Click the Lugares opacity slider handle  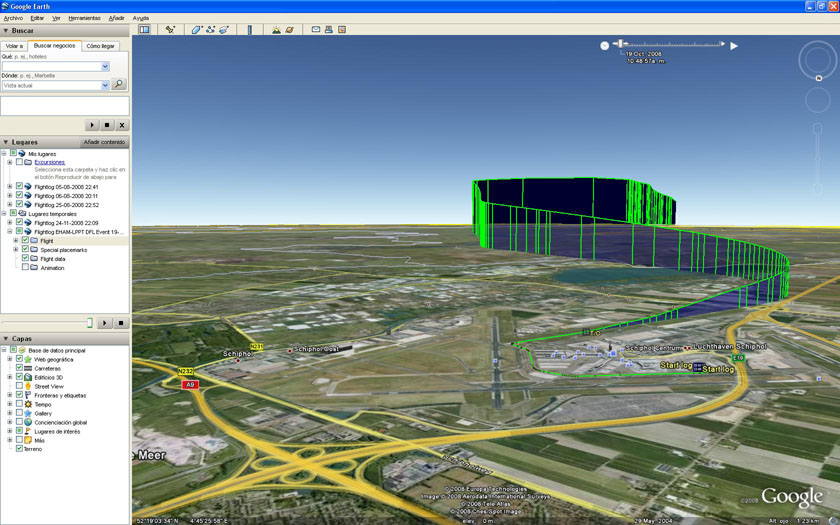click(90, 322)
